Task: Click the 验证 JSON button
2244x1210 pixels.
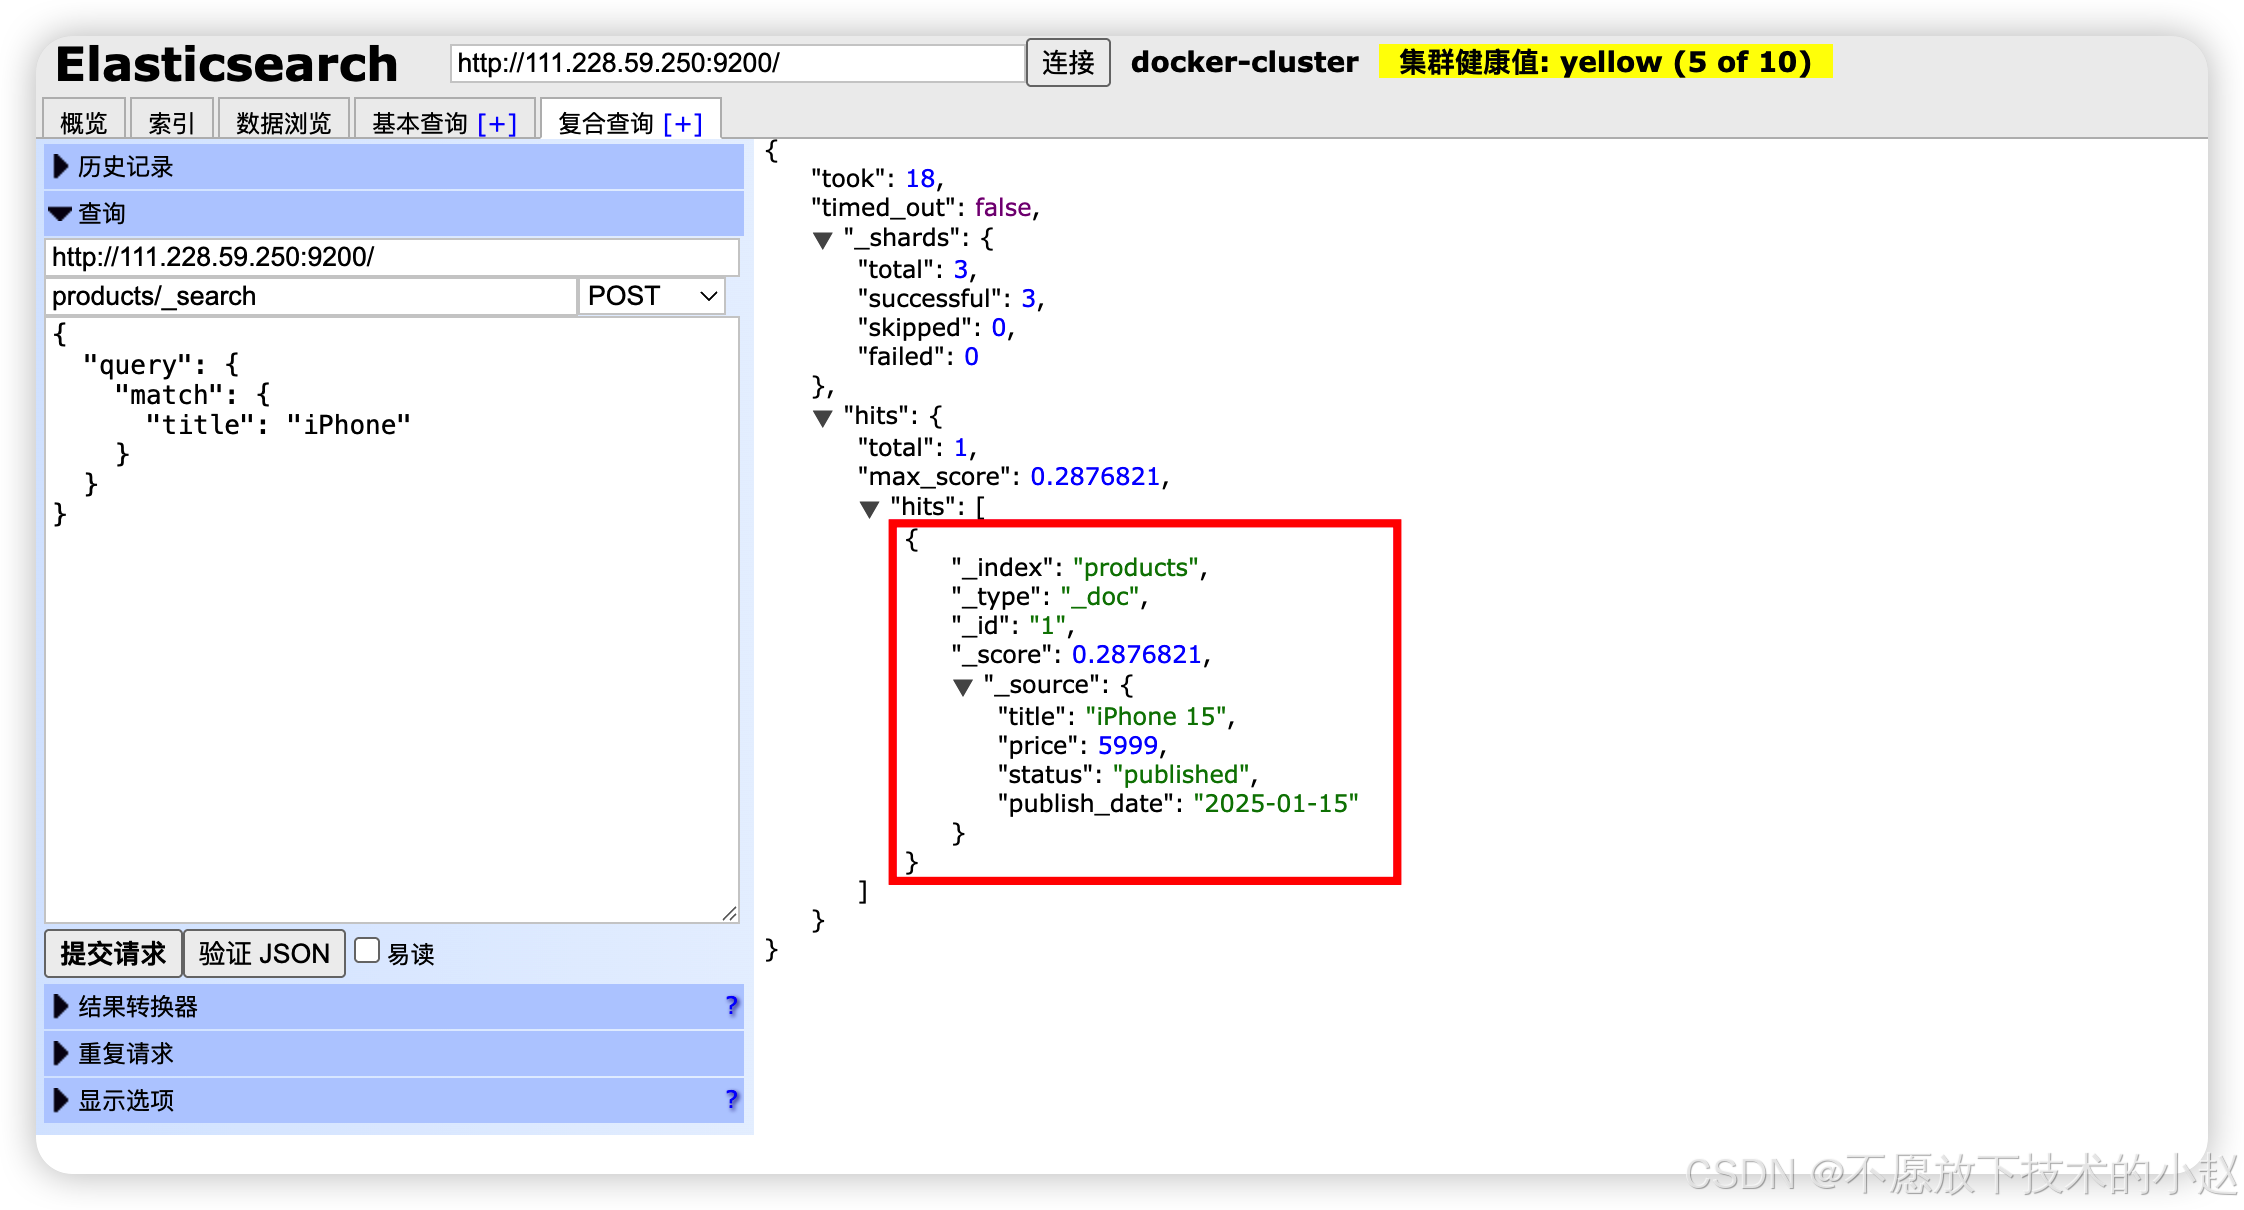Action: coord(264,953)
